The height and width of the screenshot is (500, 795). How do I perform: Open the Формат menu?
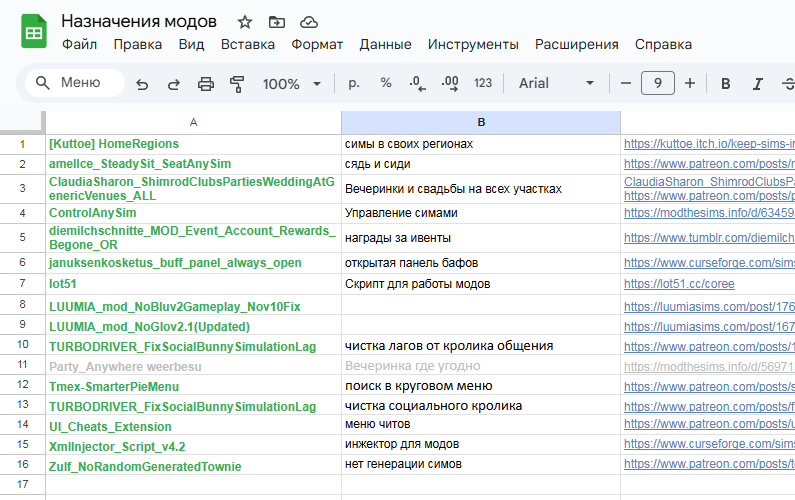coord(317,45)
